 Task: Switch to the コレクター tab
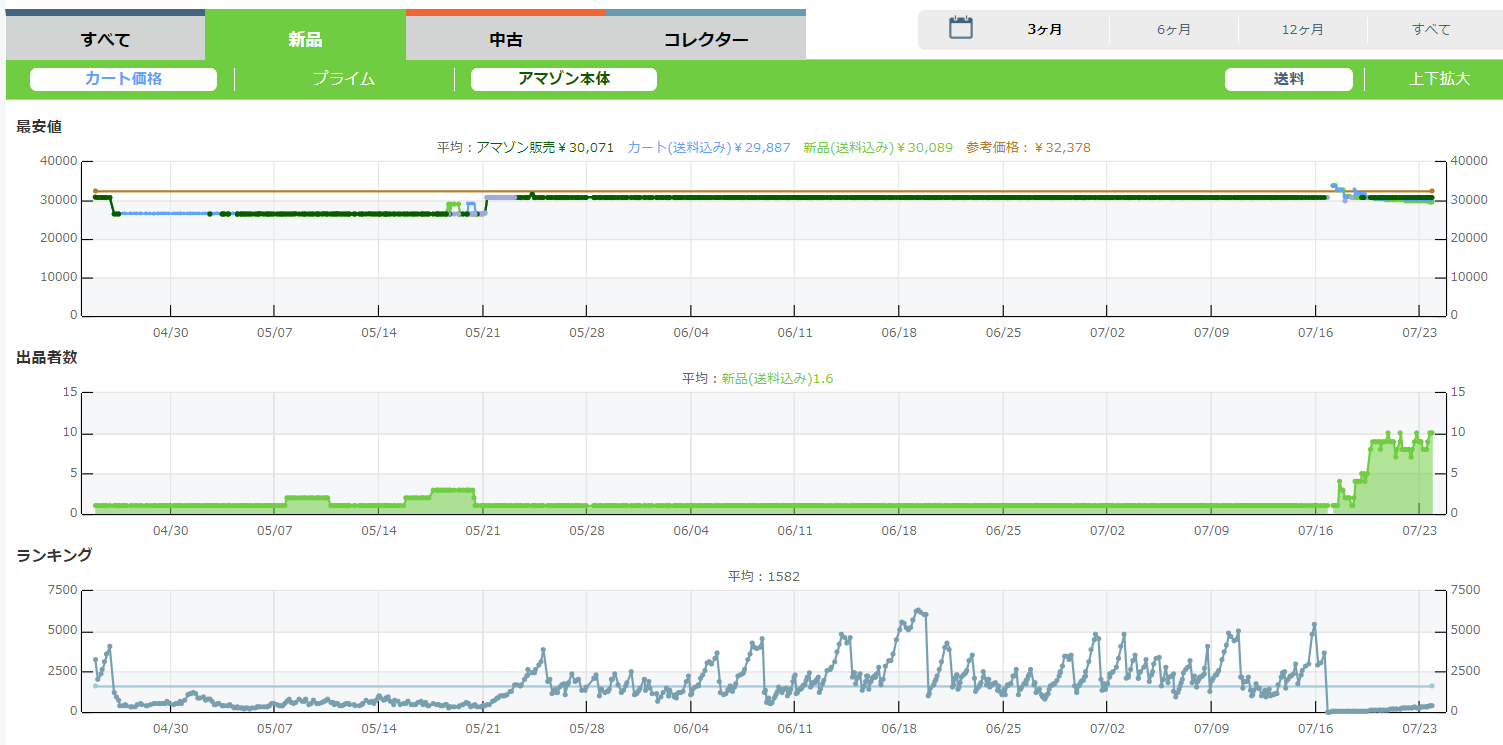tap(705, 40)
